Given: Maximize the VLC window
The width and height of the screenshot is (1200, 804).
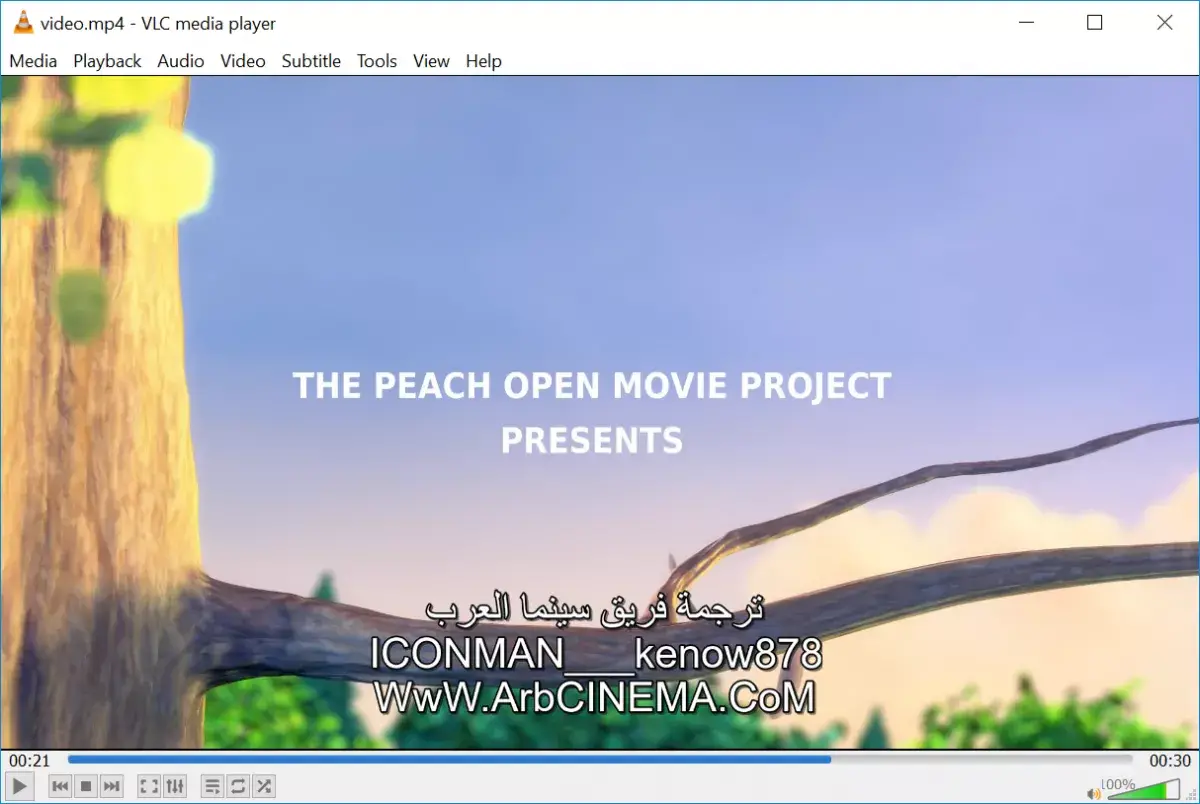Looking at the screenshot, I should (x=1095, y=22).
